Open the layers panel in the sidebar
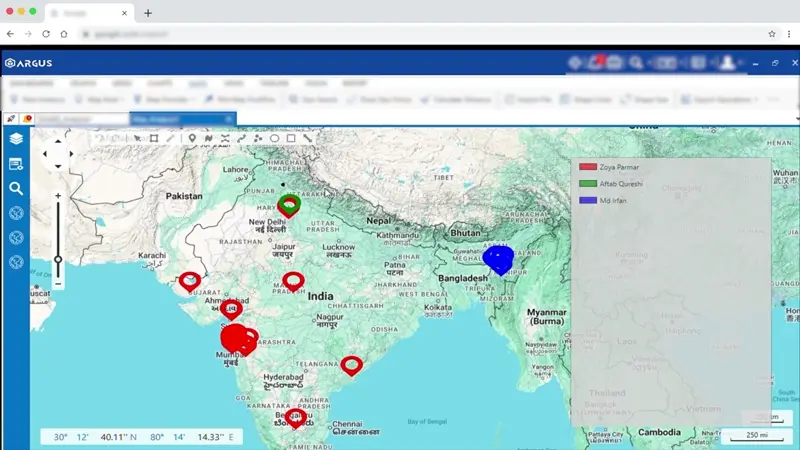800x450 pixels. pos(16,139)
